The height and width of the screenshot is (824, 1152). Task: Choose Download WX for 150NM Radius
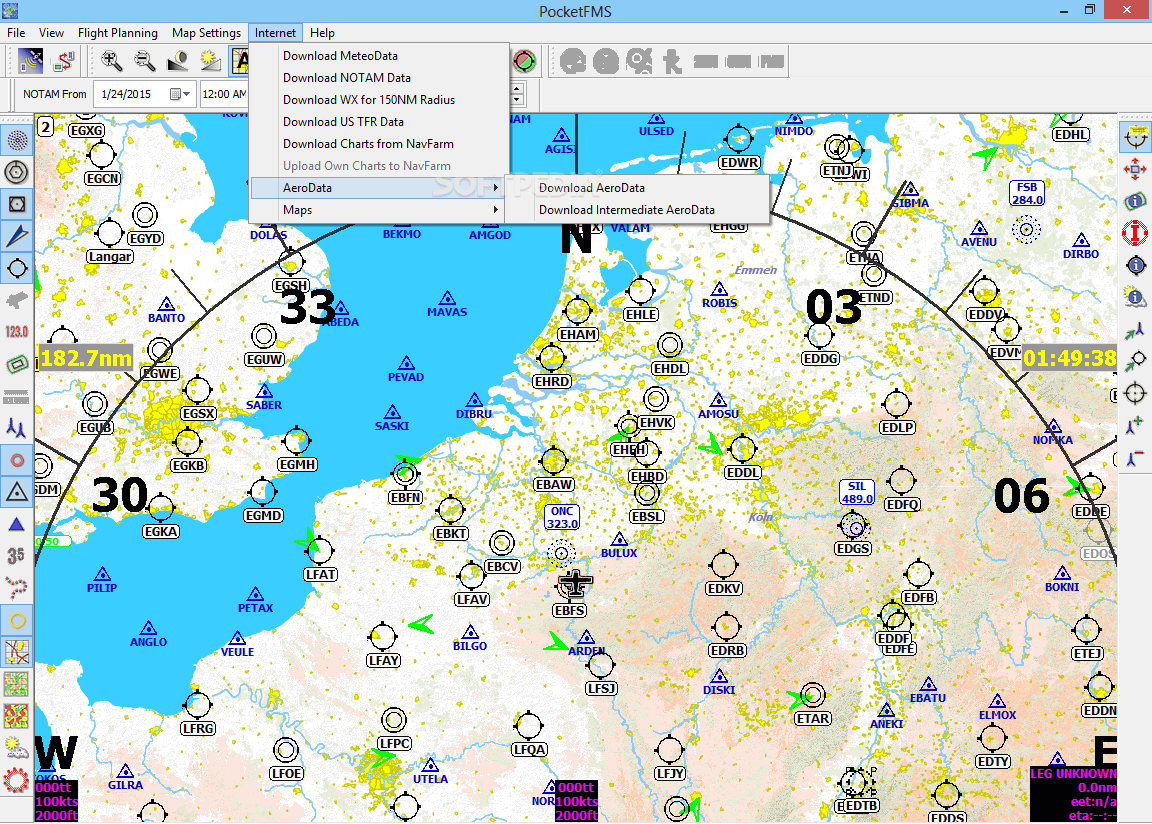(380, 100)
